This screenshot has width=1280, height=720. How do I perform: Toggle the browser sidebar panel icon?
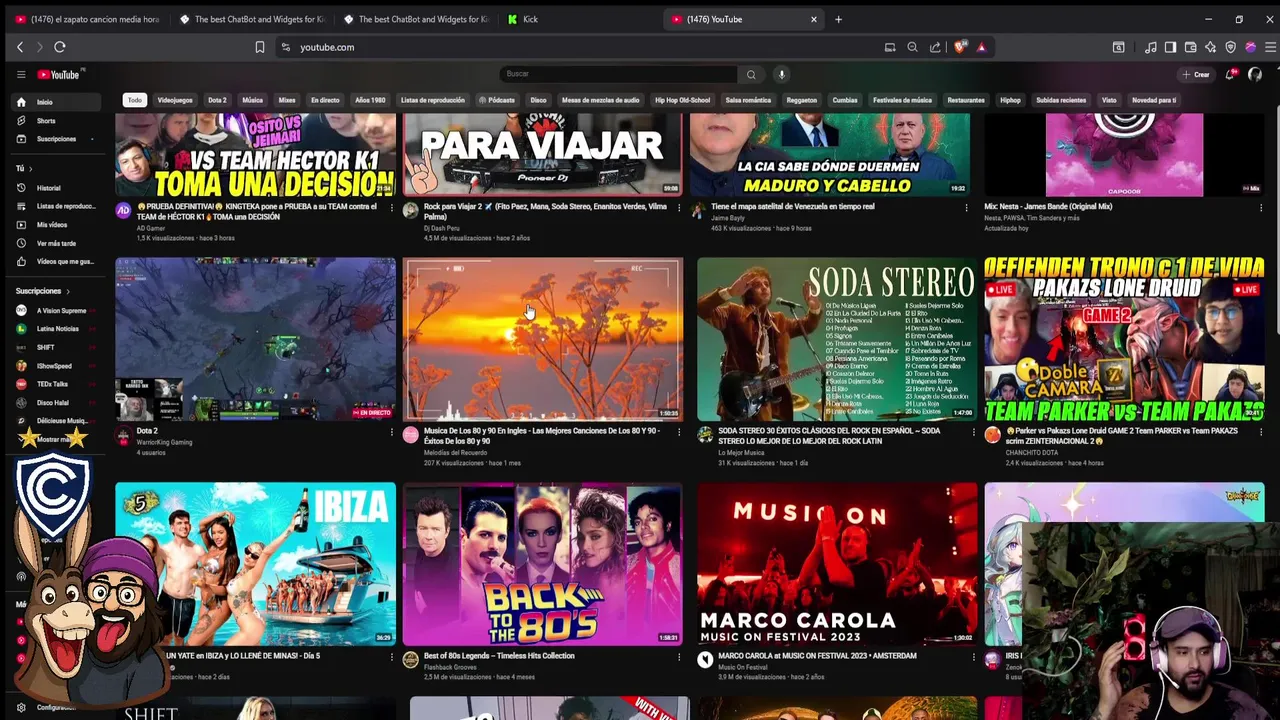[1170, 47]
